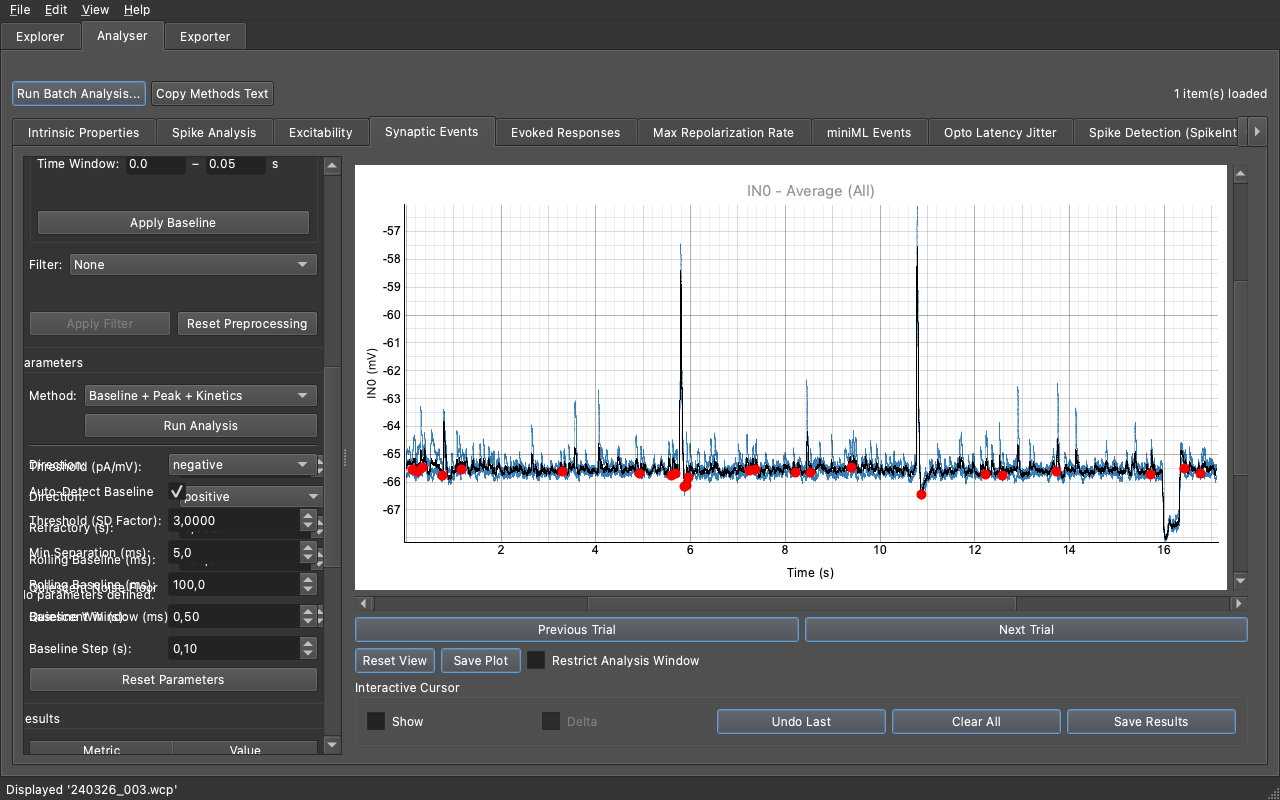Click the Time Window end field
This screenshot has height=800, width=1280.
click(235, 164)
